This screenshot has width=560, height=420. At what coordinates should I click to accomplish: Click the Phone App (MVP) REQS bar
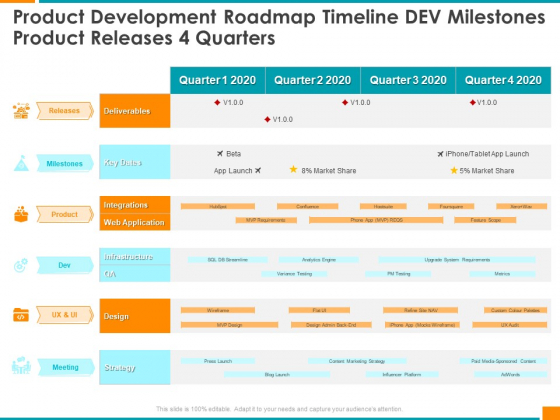(x=376, y=220)
